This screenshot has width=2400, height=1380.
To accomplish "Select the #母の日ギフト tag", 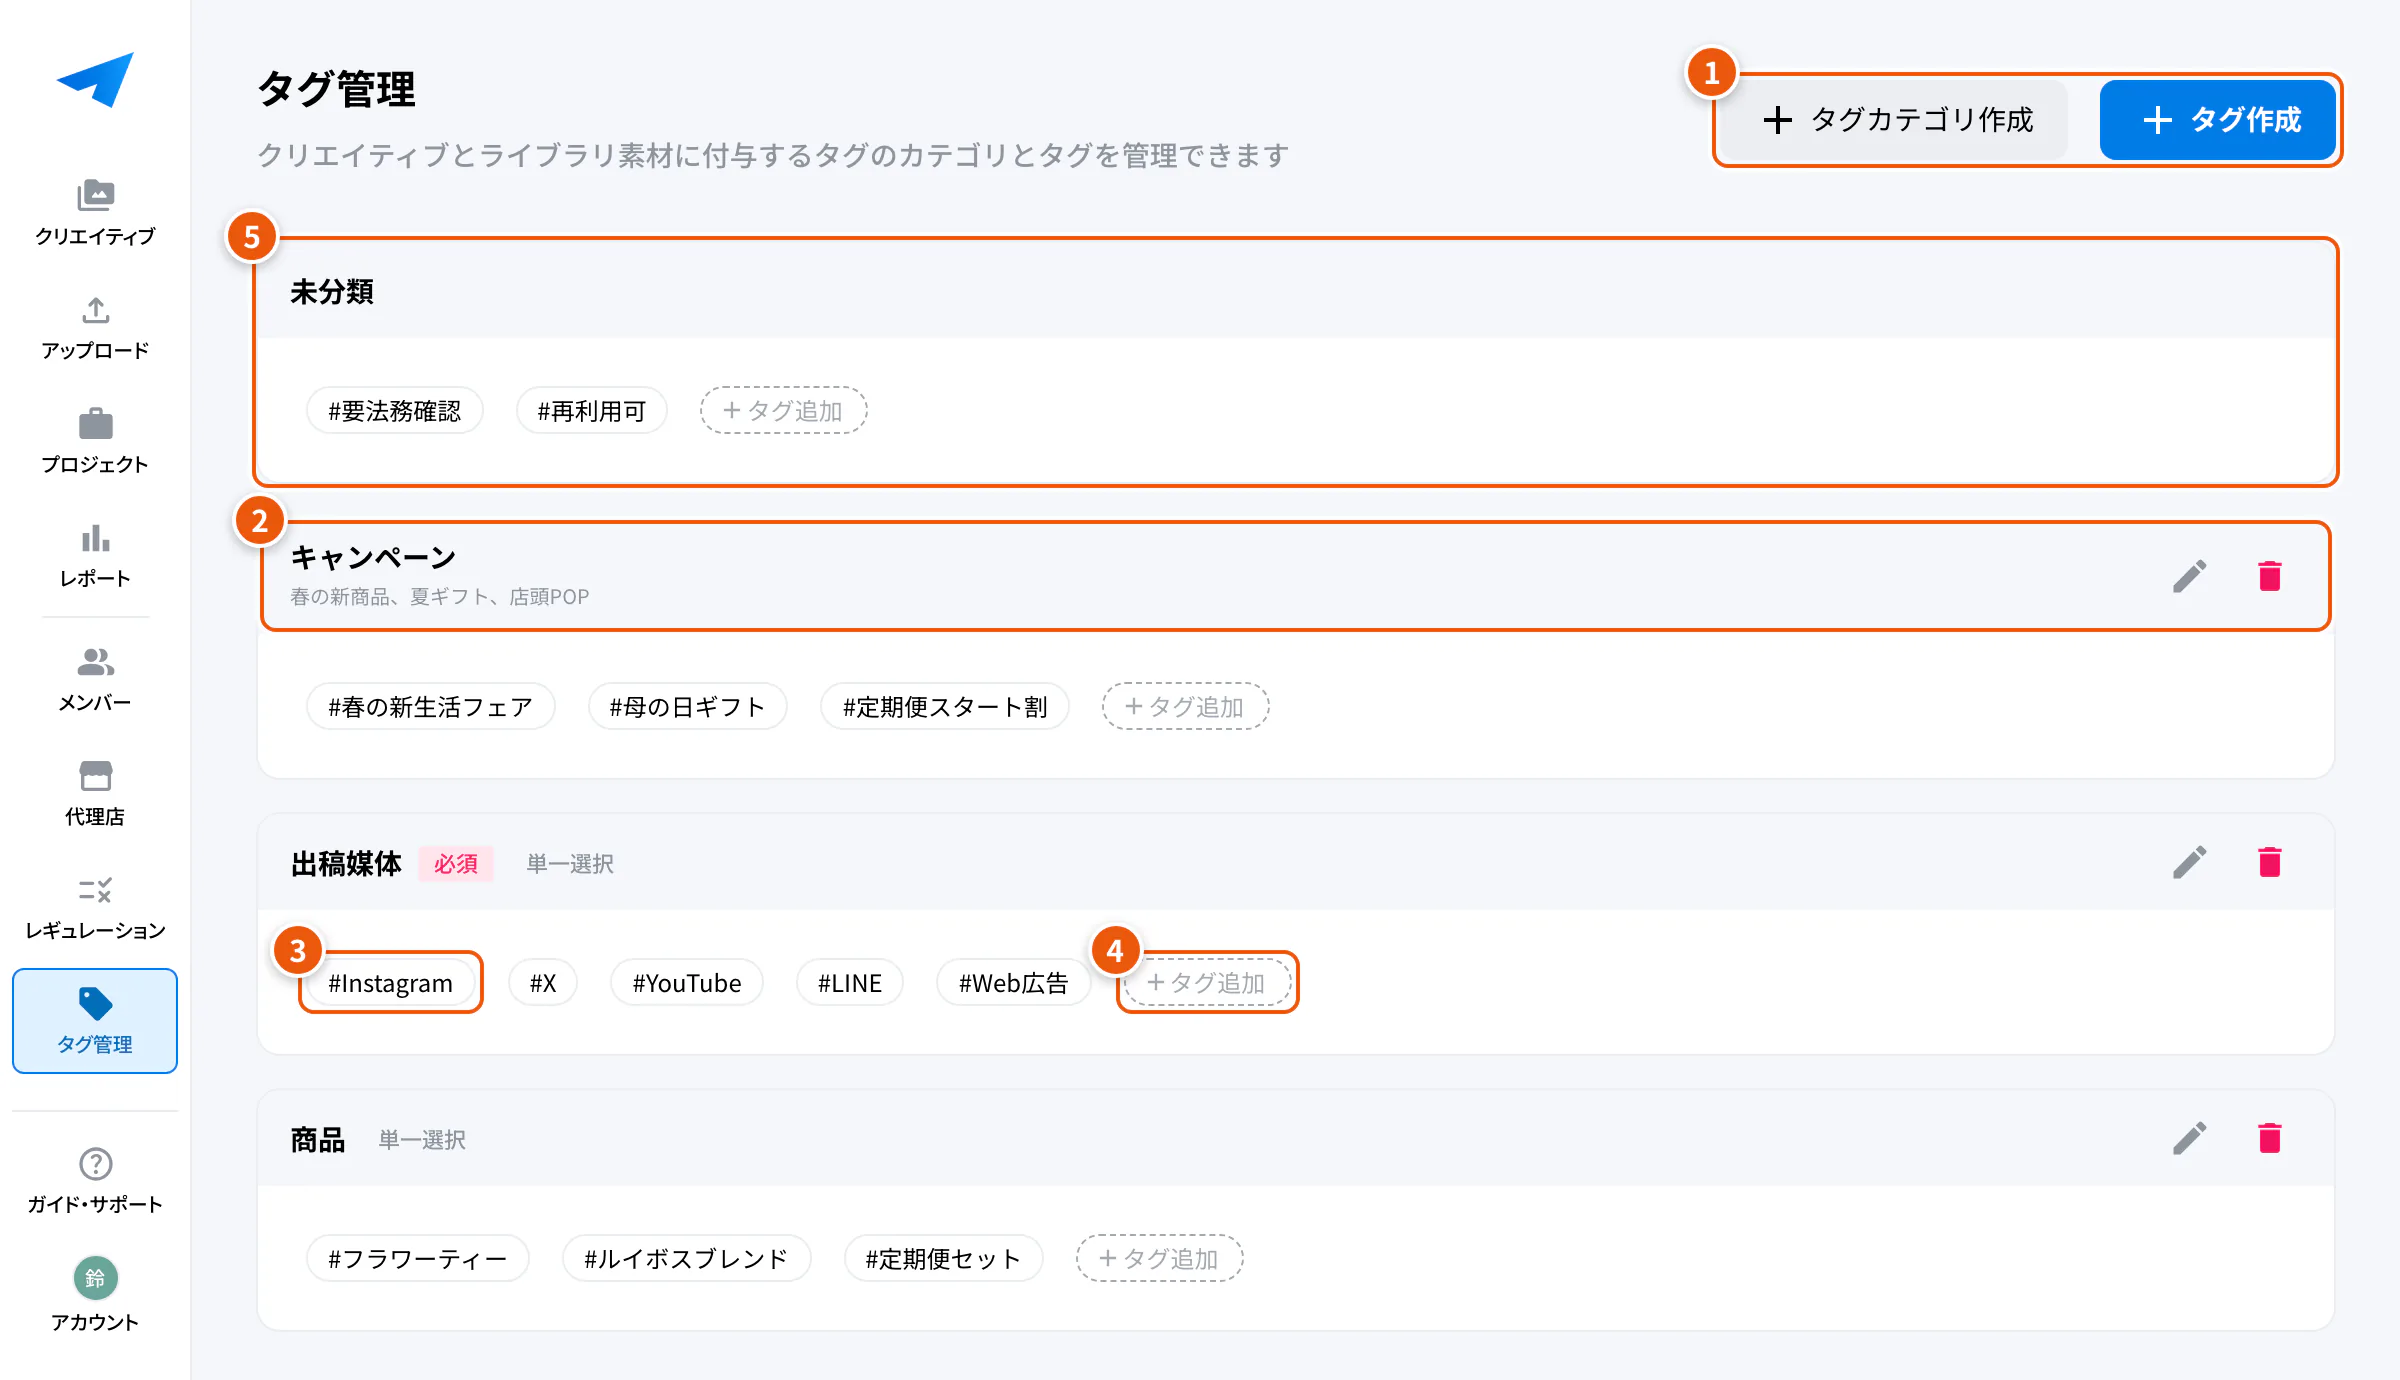I will pos(687,706).
